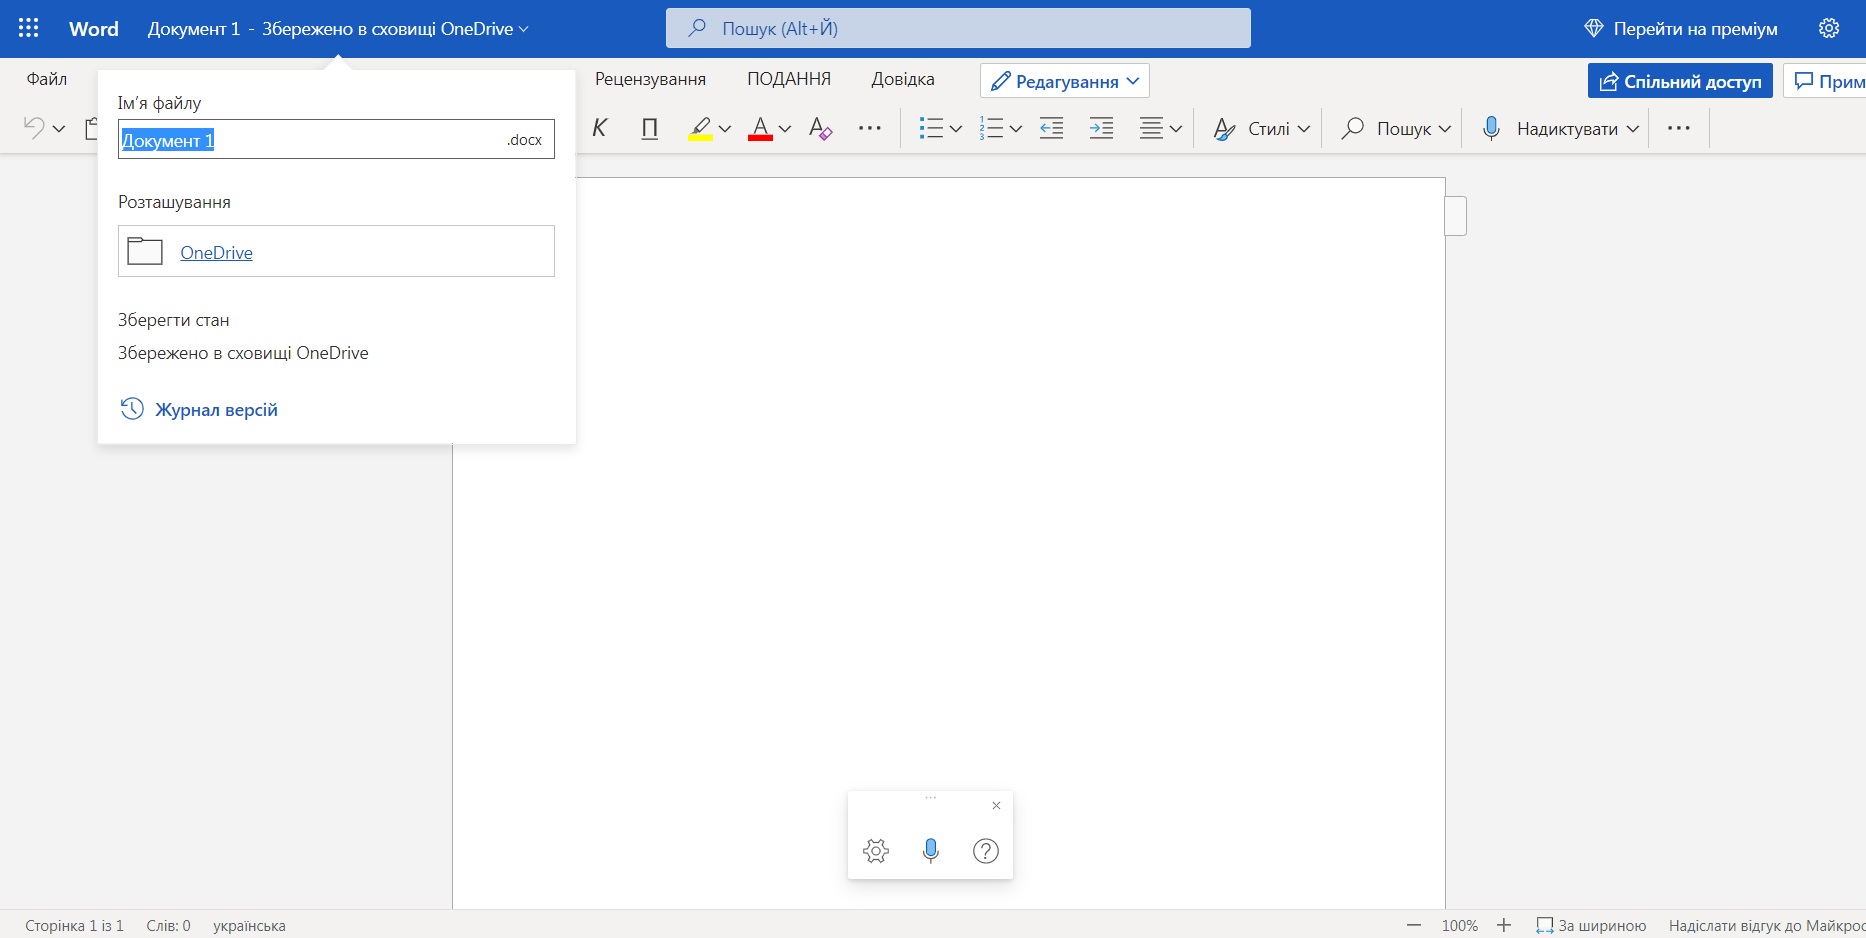Zoom in with the plus button
1866x938 pixels.
(x=1504, y=925)
